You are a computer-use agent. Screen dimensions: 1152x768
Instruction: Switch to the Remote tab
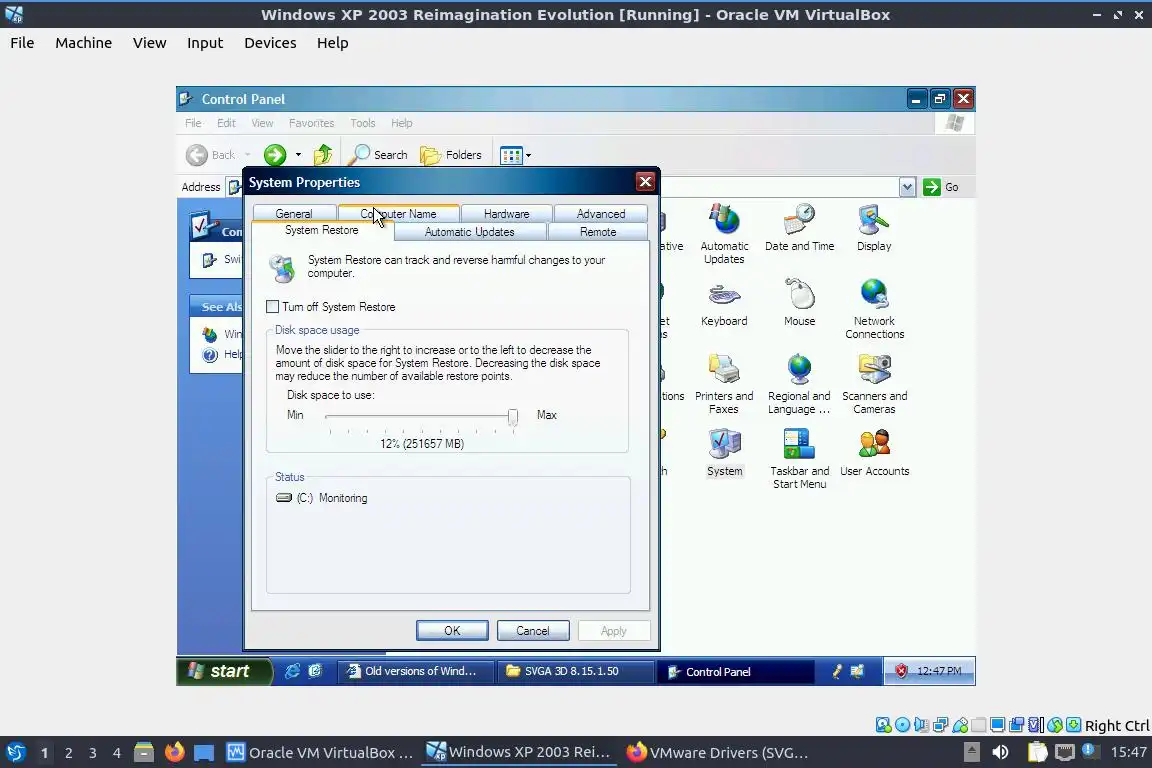pyautogui.click(x=598, y=232)
